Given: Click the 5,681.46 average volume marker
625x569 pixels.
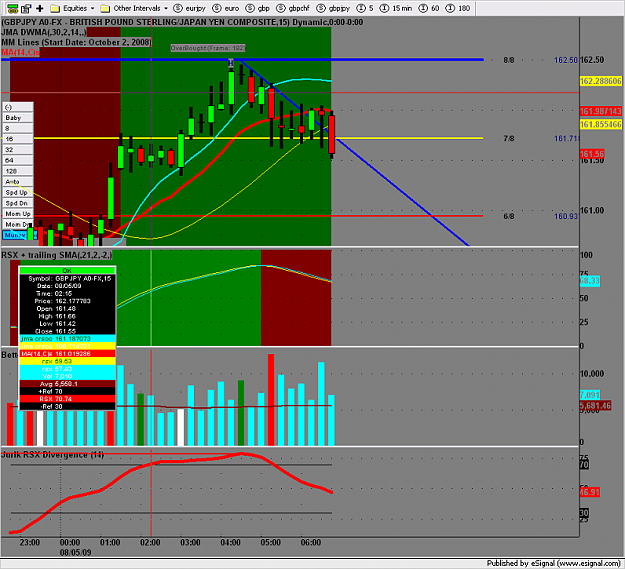Looking at the screenshot, I should coord(595,406).
